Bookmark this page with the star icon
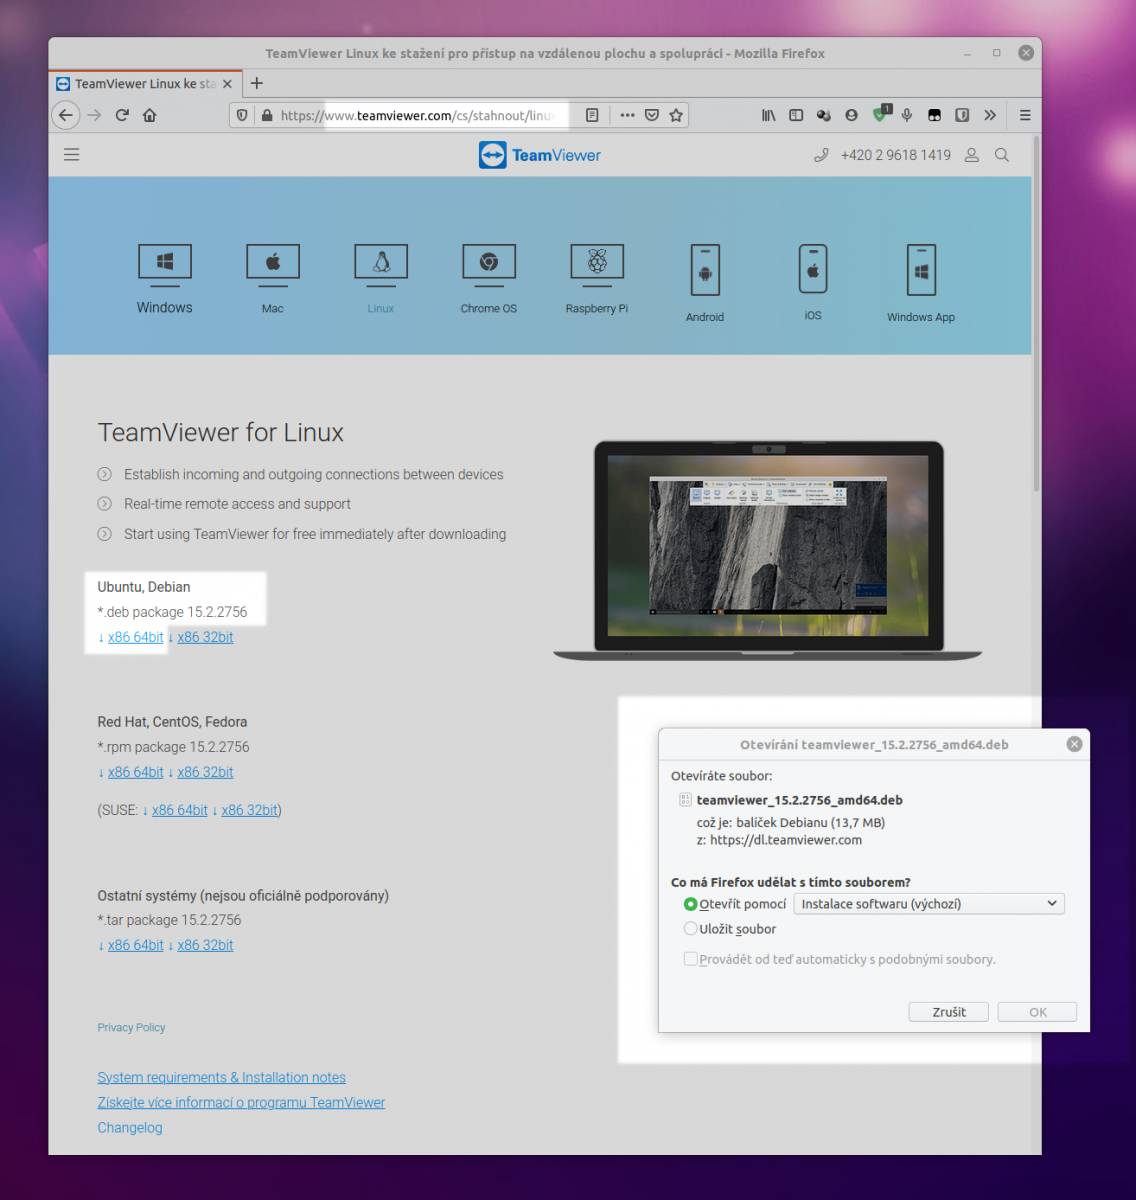1136x1200 pixels. 676,115
